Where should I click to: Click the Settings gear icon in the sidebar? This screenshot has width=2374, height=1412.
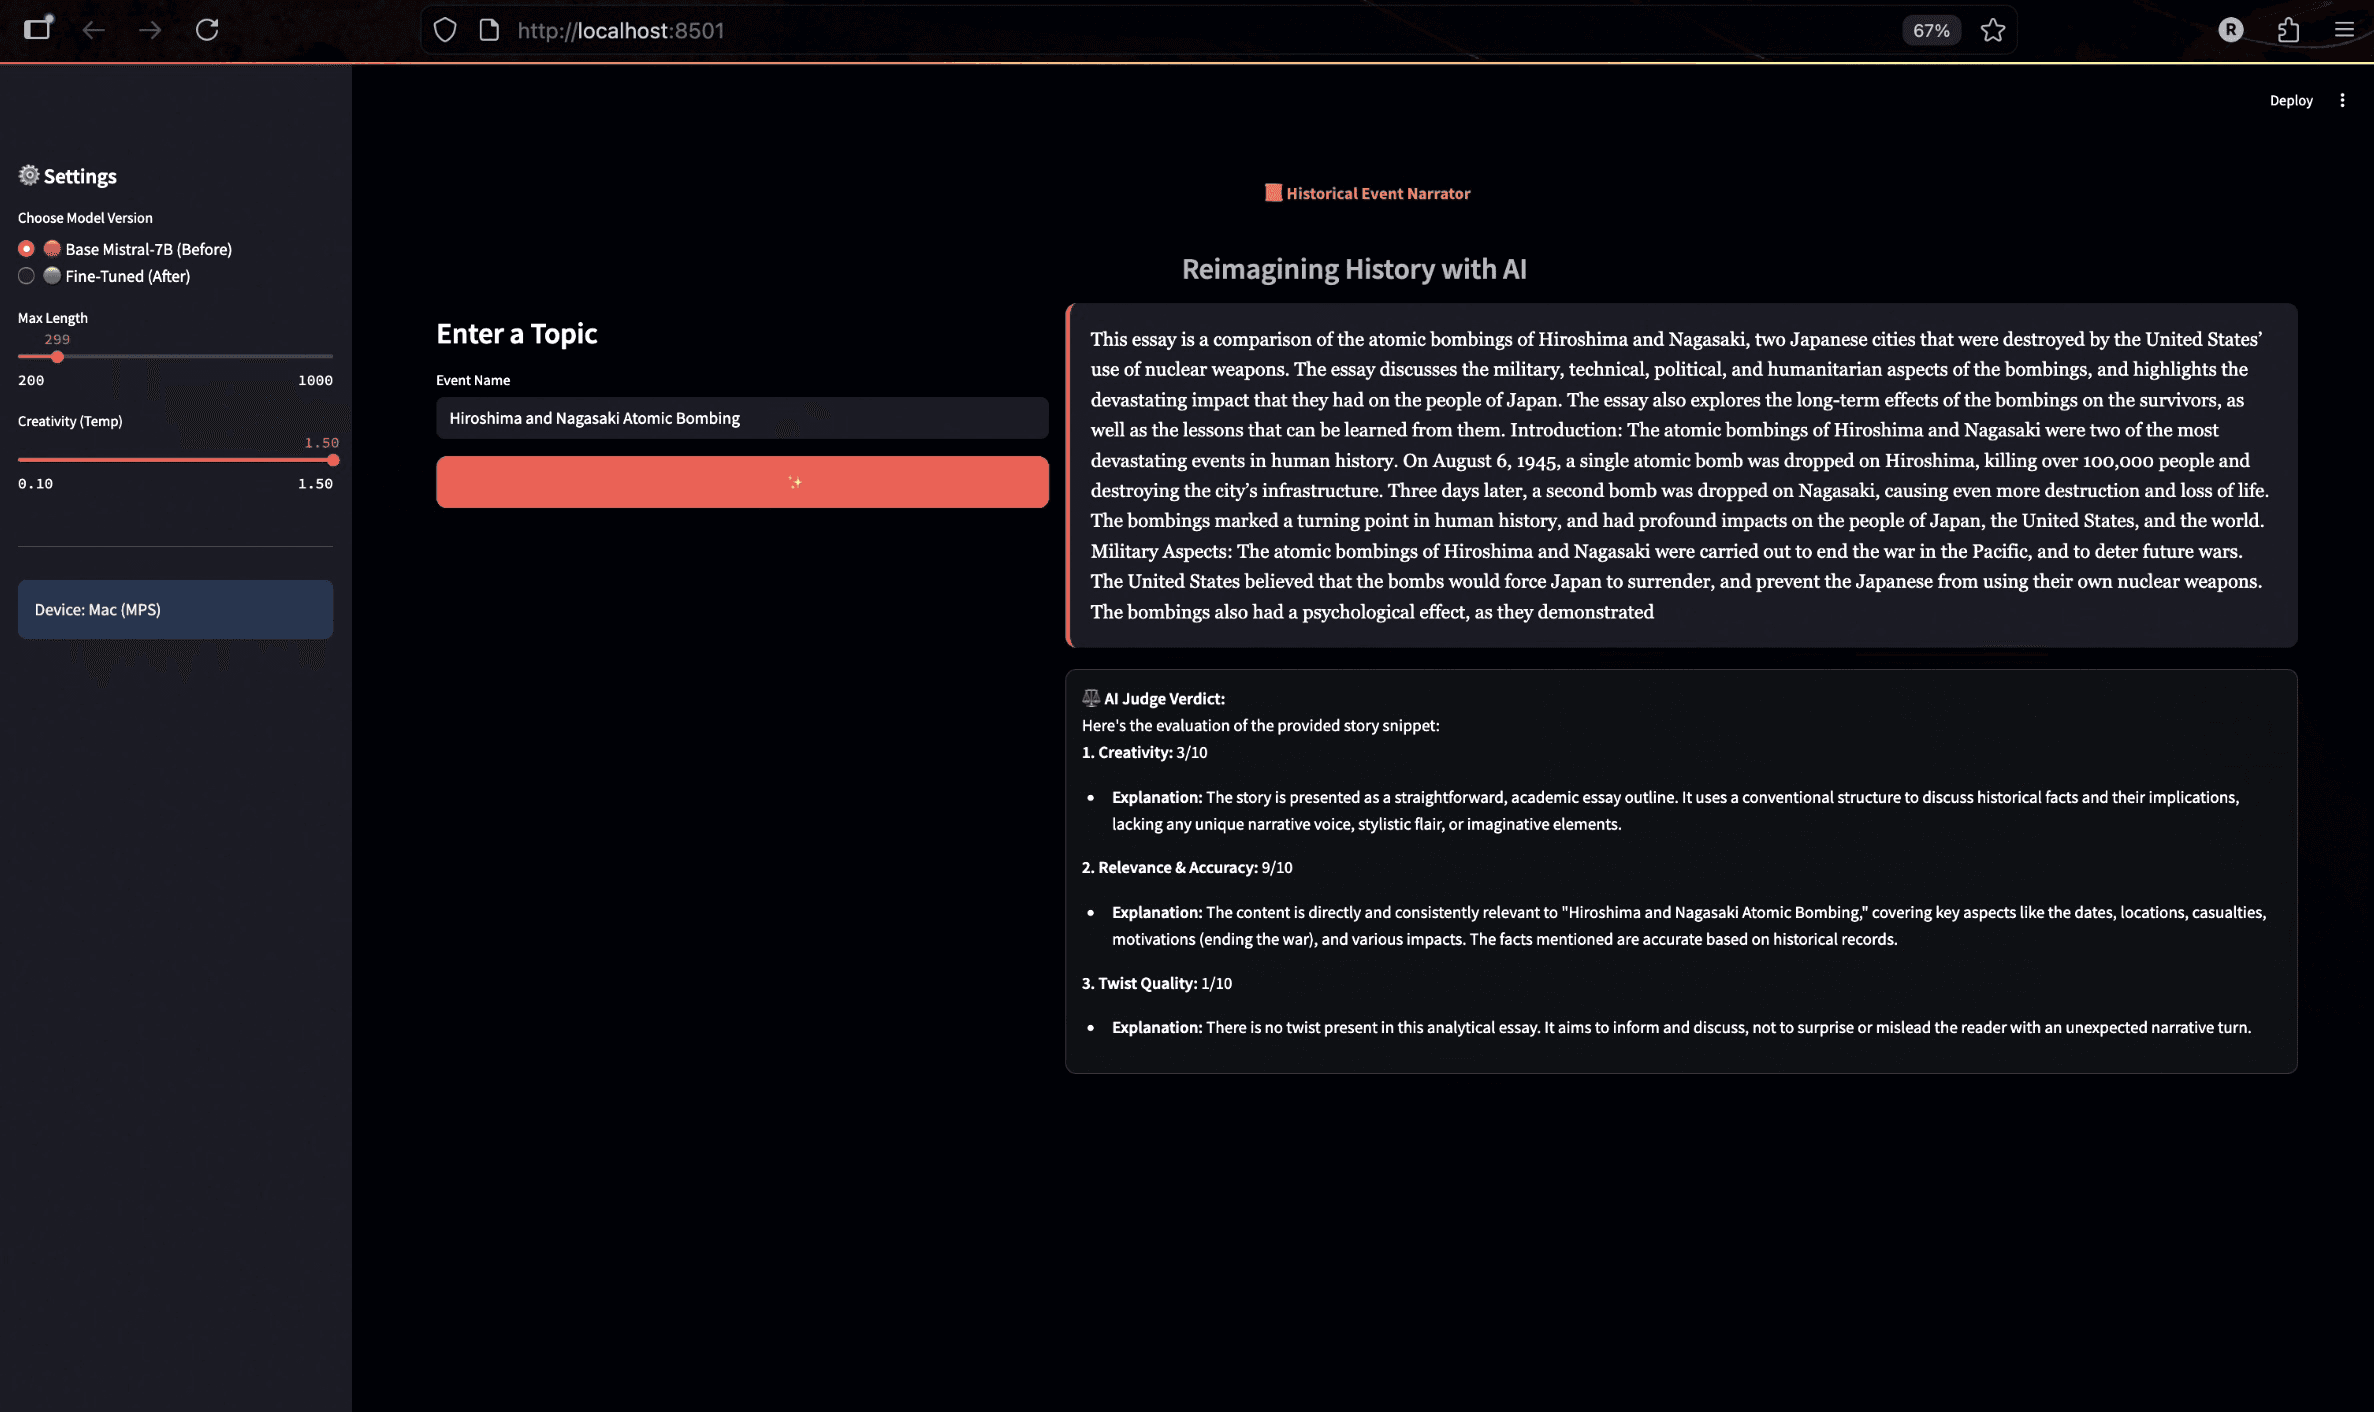29,175
